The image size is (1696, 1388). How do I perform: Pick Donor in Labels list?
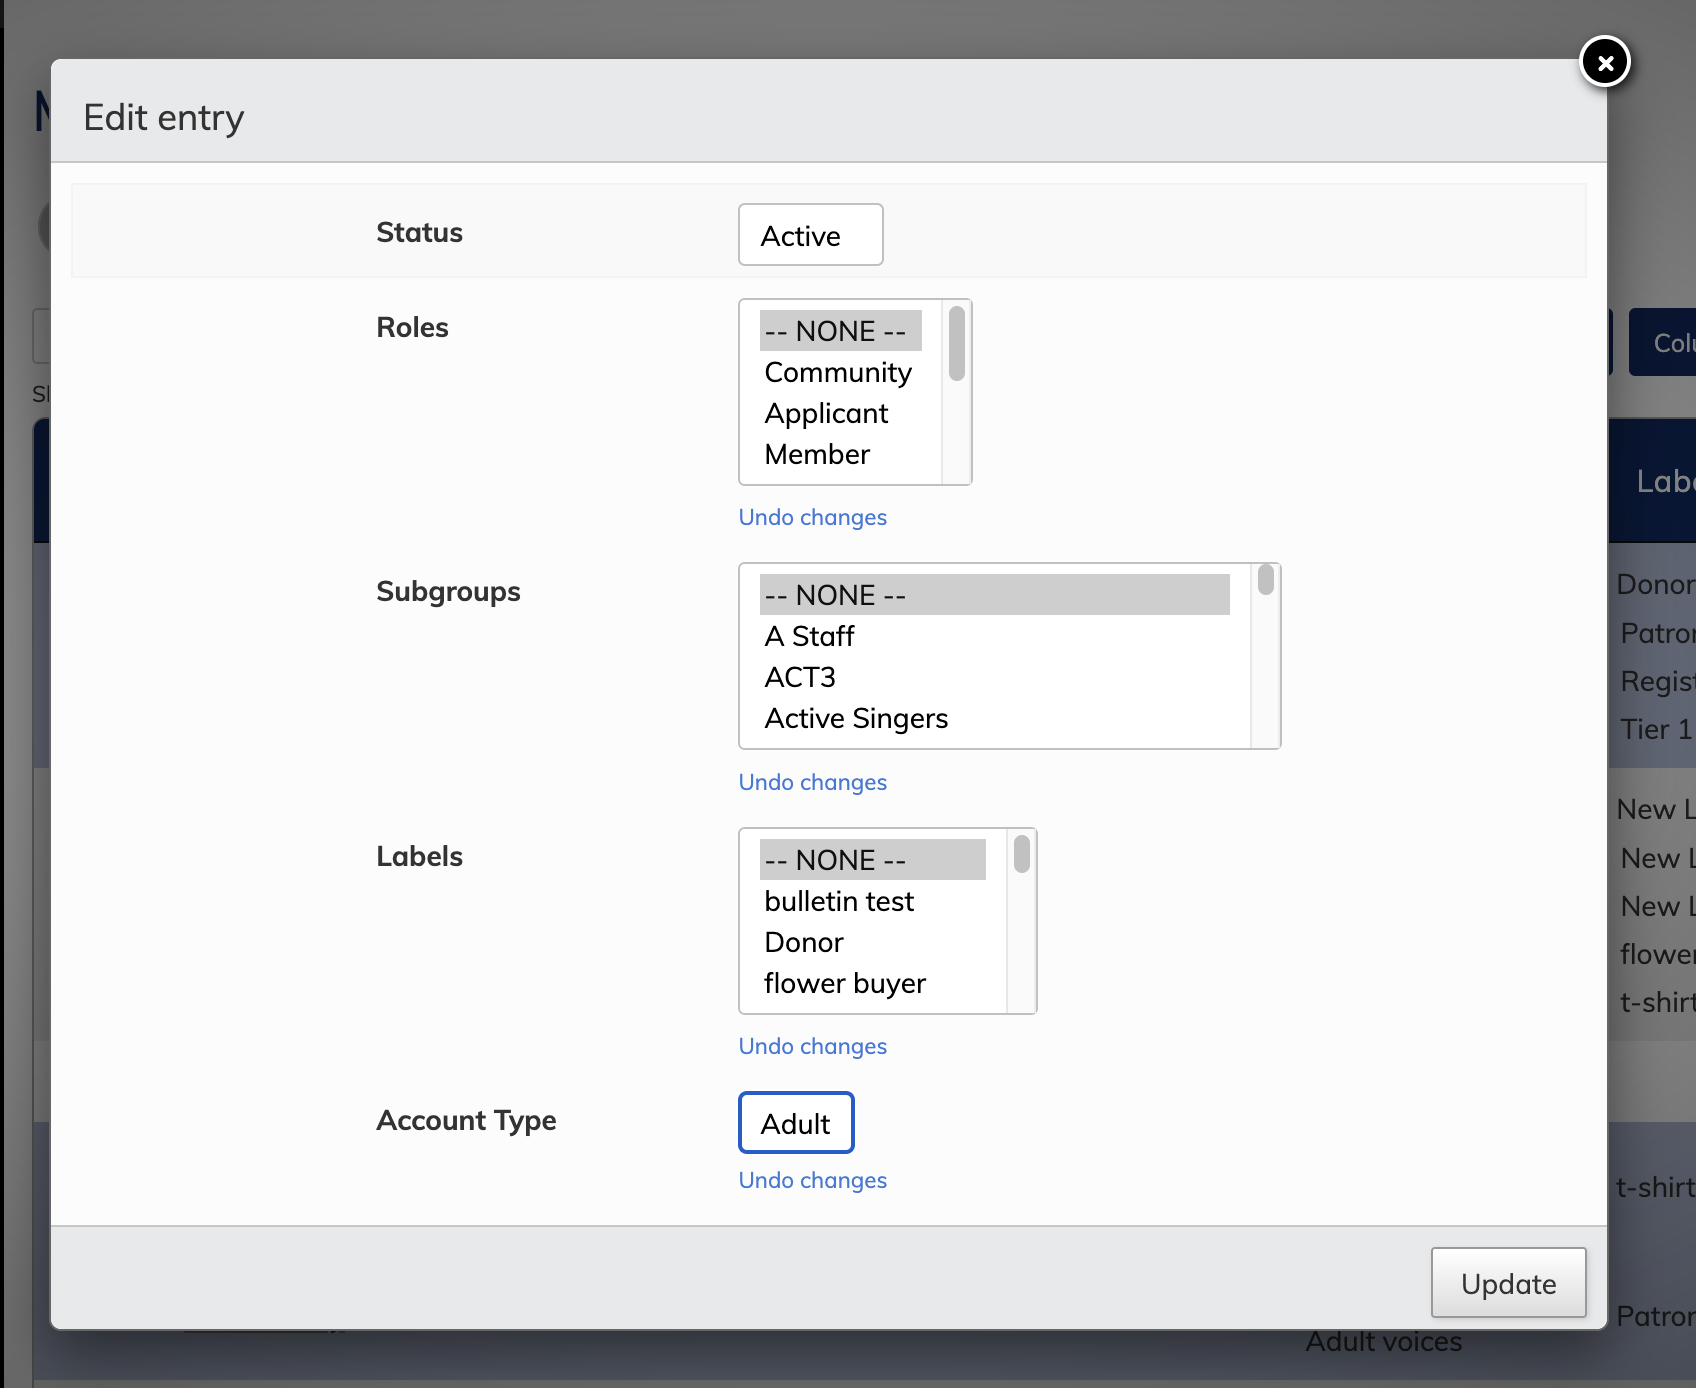804,942
